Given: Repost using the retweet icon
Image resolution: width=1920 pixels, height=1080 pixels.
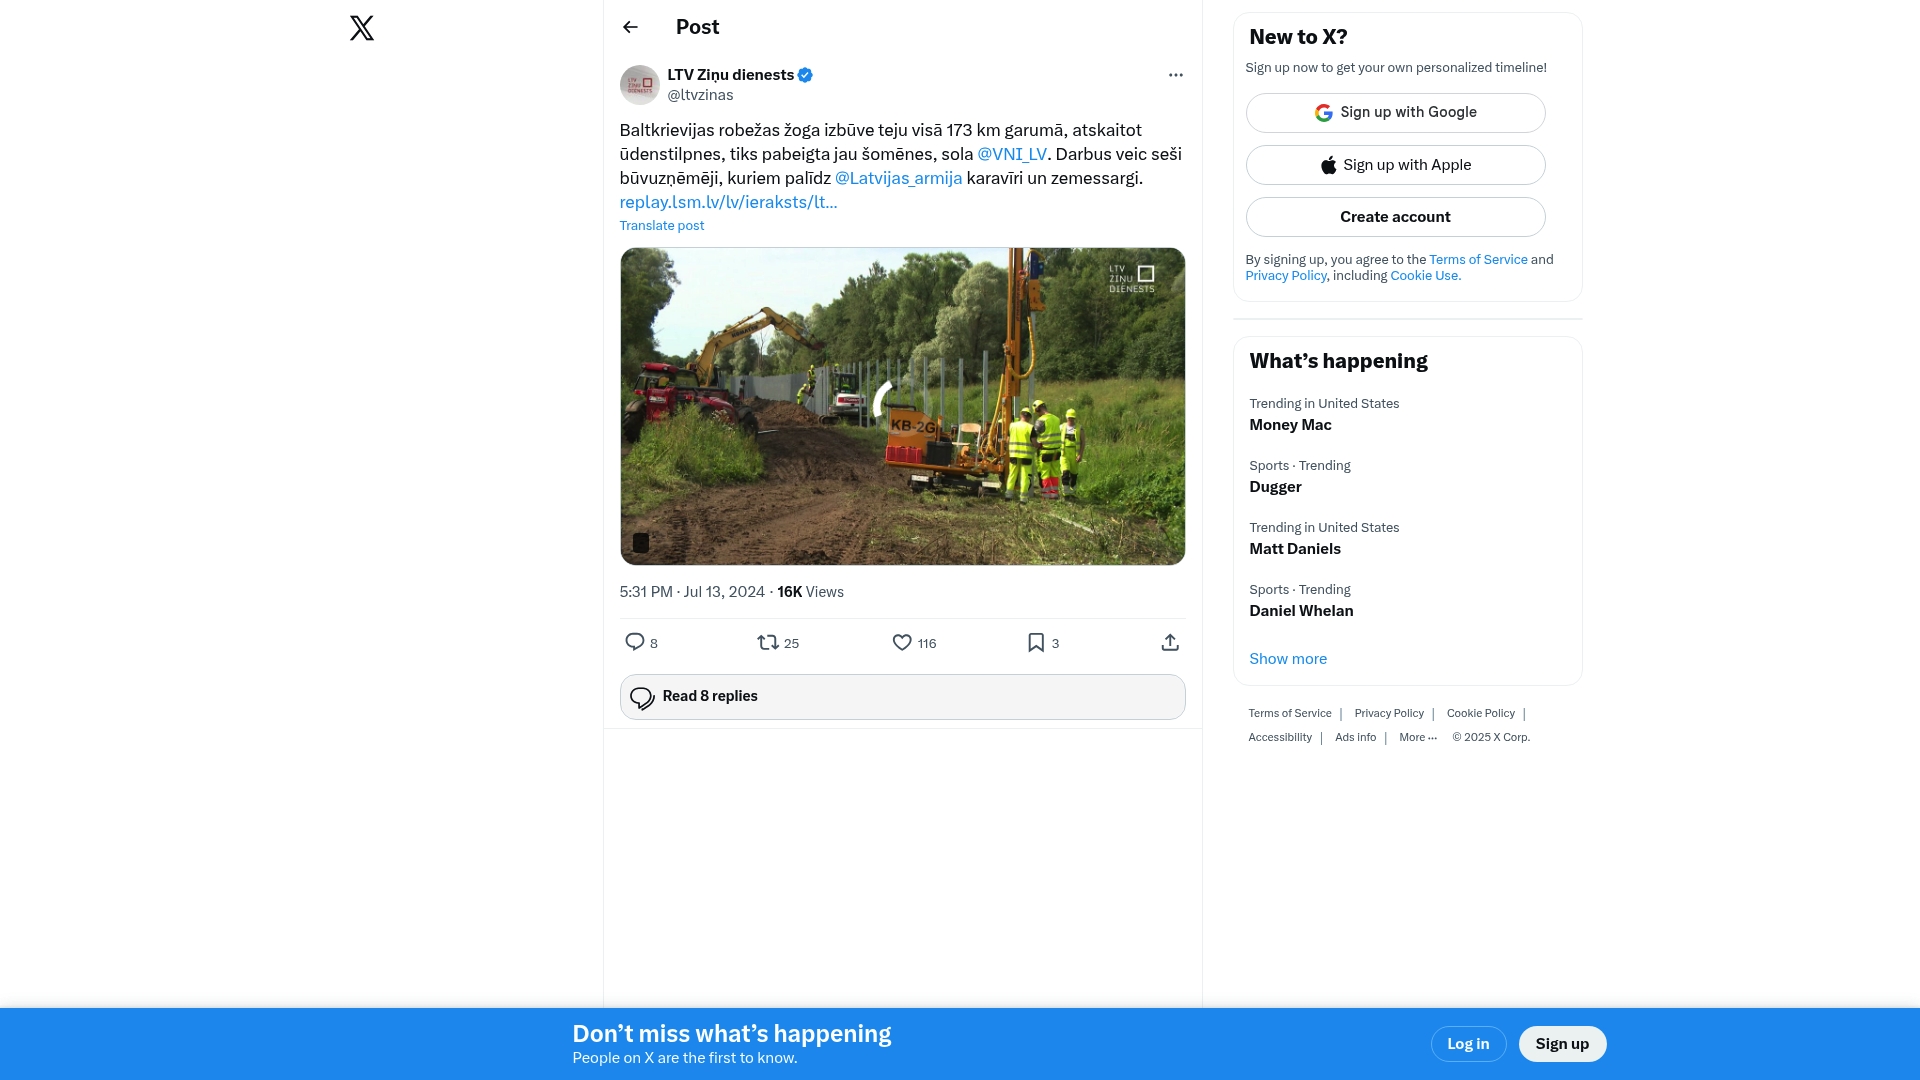Looking at the screenshot, I should click(767, 642).
